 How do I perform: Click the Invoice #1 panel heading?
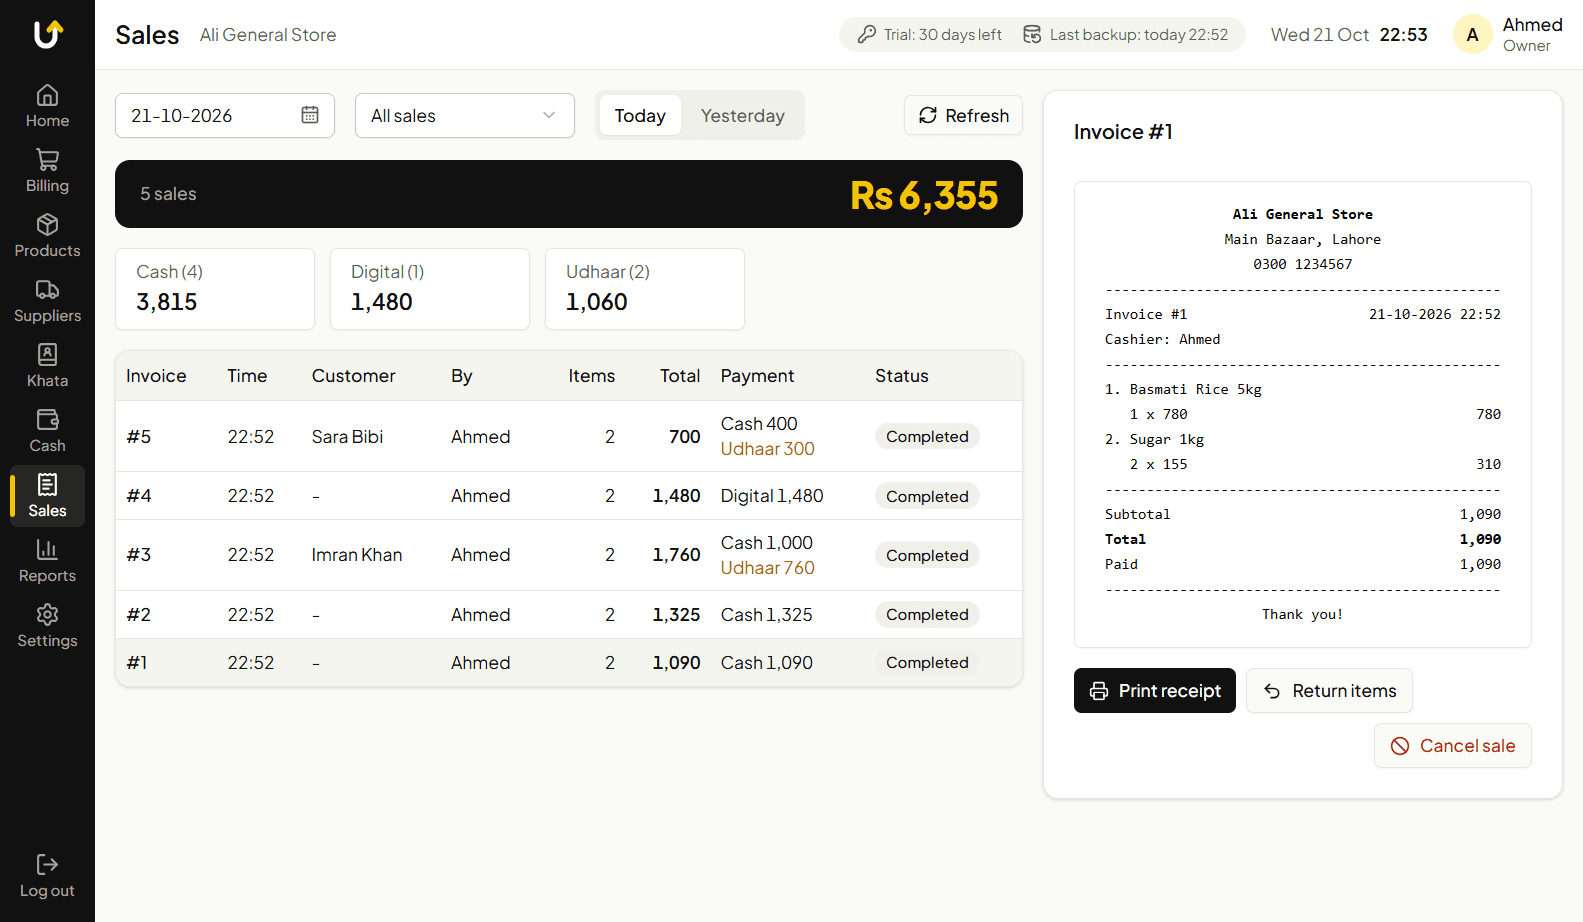(1123, 131)
